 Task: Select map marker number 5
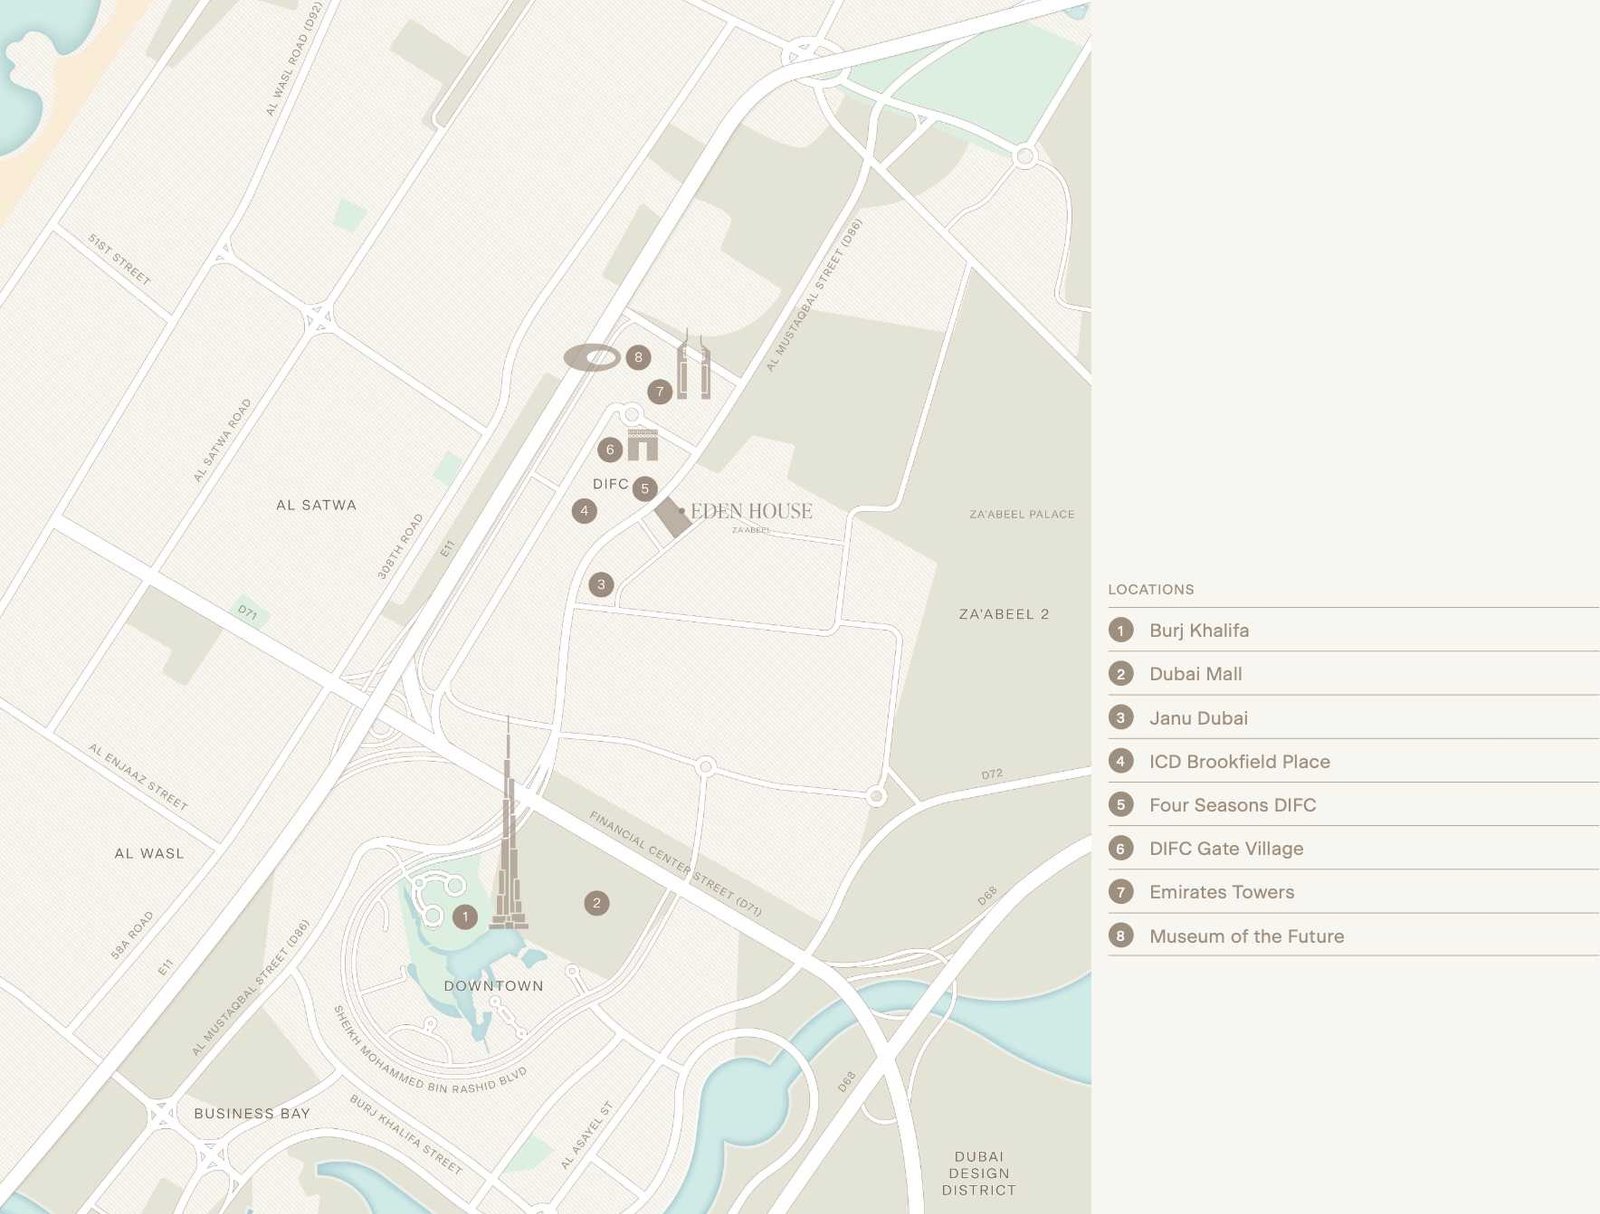click(x=645, y=488)
